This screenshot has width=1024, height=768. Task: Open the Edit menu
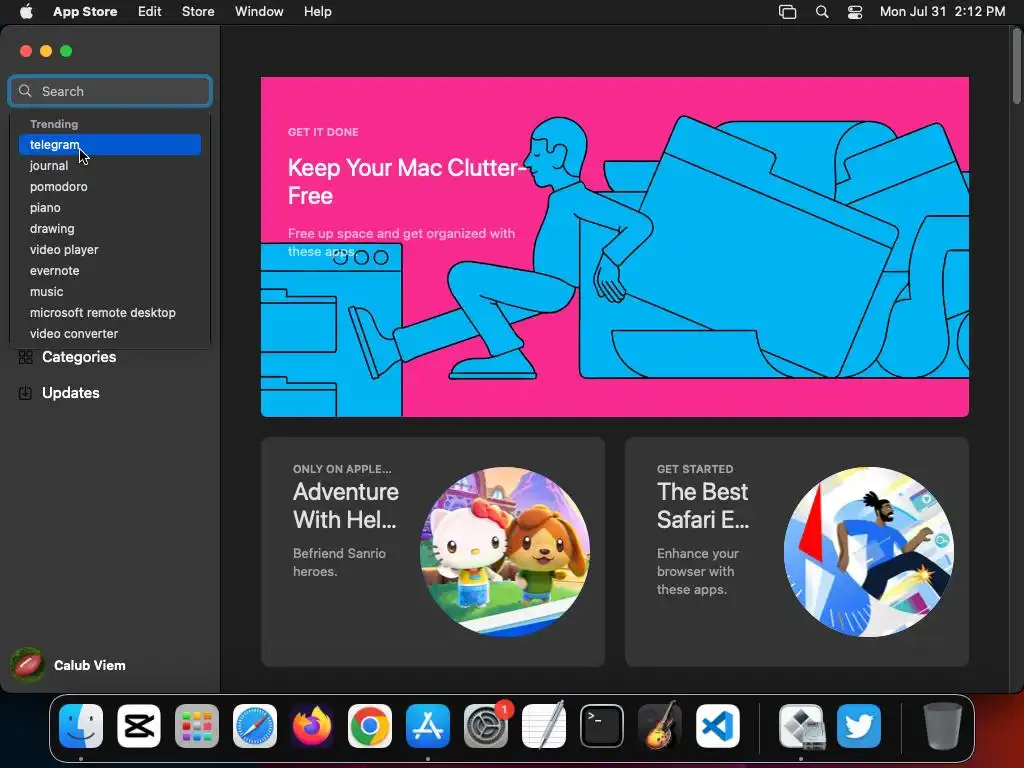[150, 12]
